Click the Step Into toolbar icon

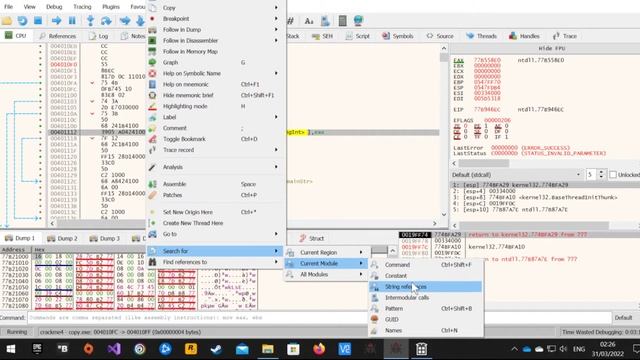click(90, 20)
